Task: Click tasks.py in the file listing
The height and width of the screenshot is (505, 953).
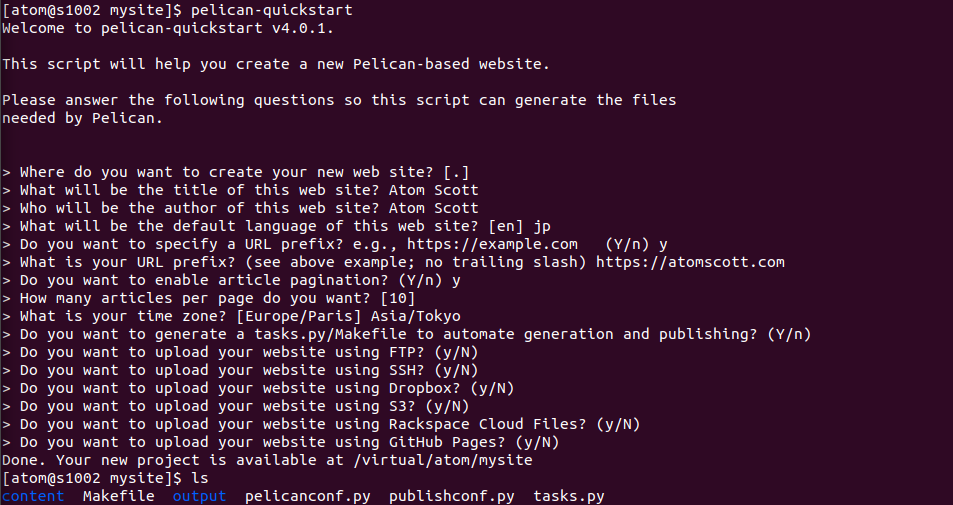Action: 569,496
